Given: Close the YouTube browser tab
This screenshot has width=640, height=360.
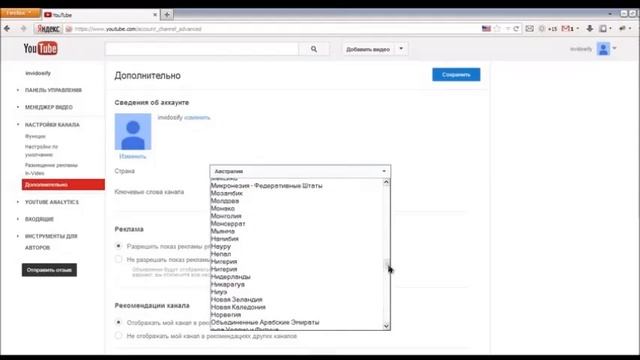Looking at the screenshot, I should (155, 15).
